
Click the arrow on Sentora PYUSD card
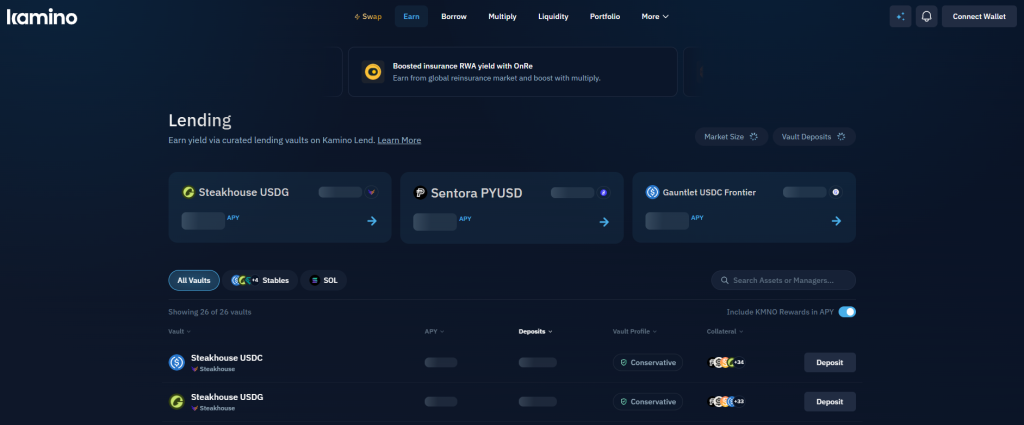604,222
